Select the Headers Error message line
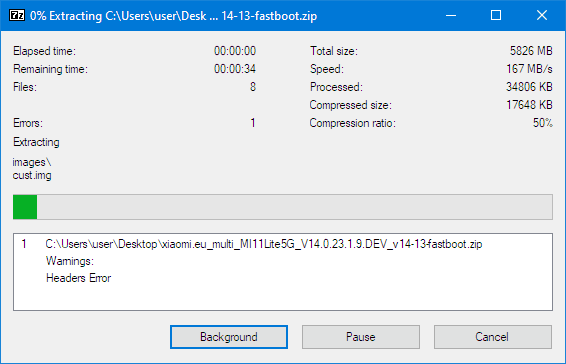The width and height of the screenshot is (566, 364). pyautogui.click(x=78, y=278)
